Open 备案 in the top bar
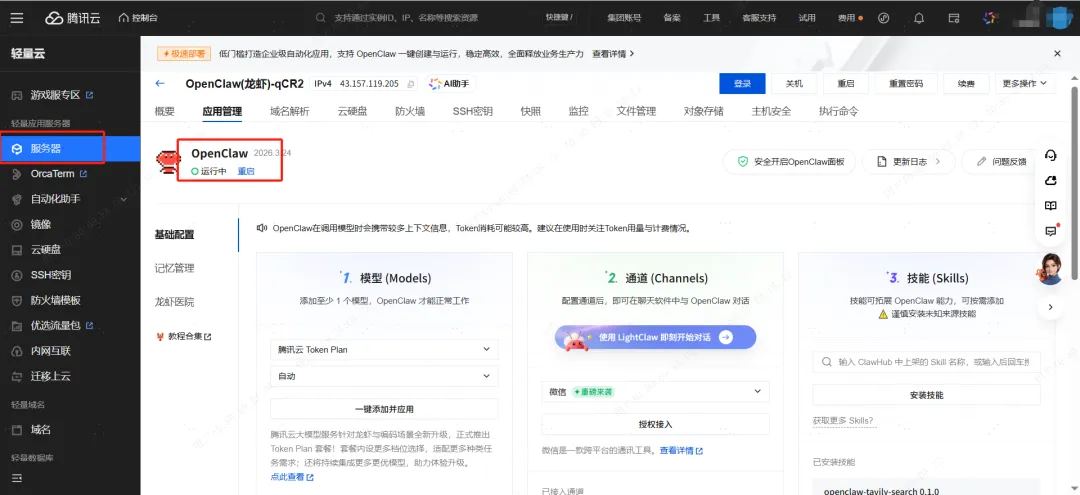Image resolution: width=1080 pixels, height=495 pixels. 672,18
